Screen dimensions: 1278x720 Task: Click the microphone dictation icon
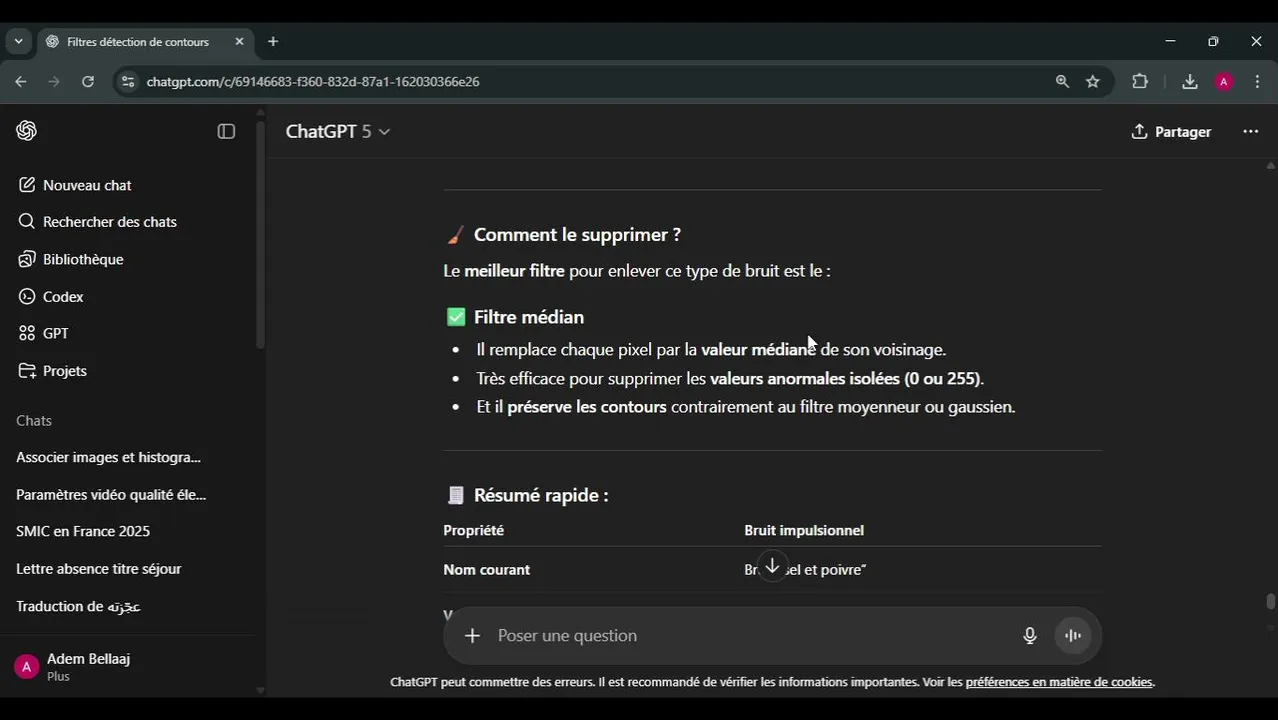click(x=1030, y=636)
